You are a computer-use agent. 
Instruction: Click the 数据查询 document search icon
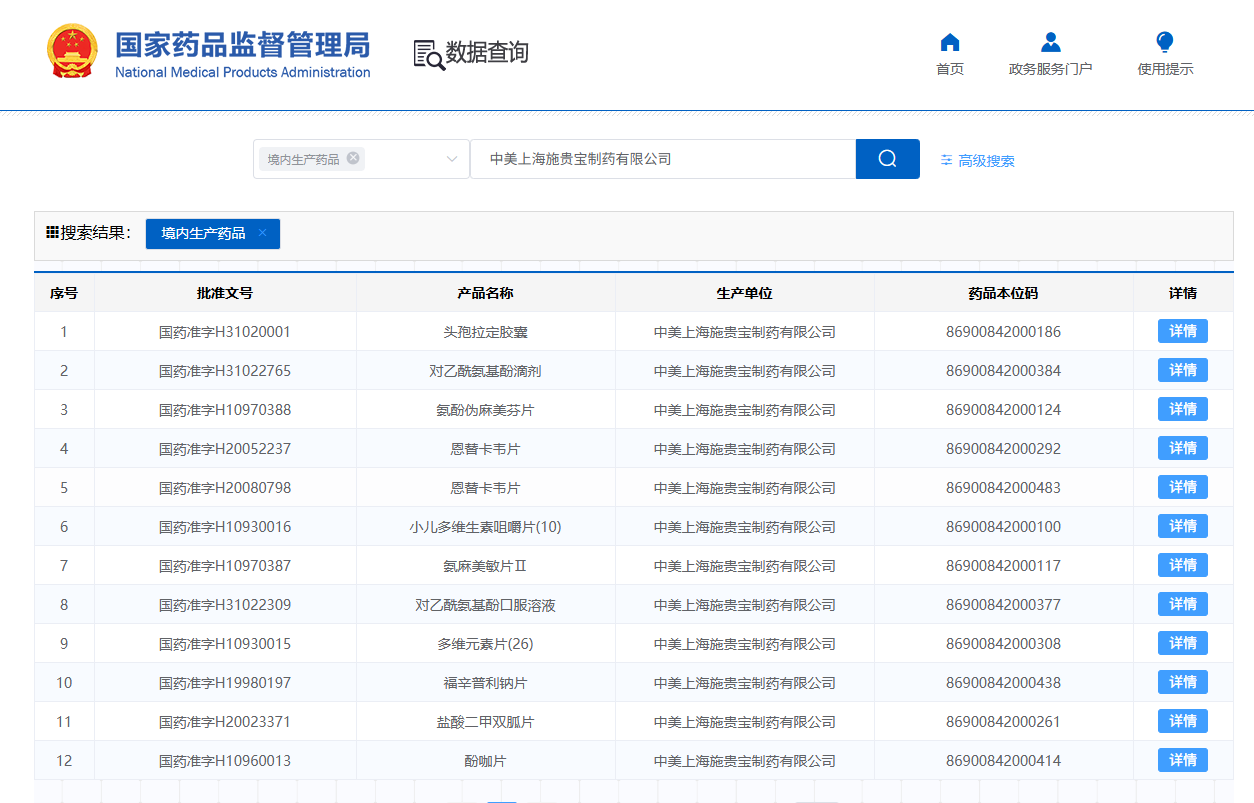tap(429, 54)
